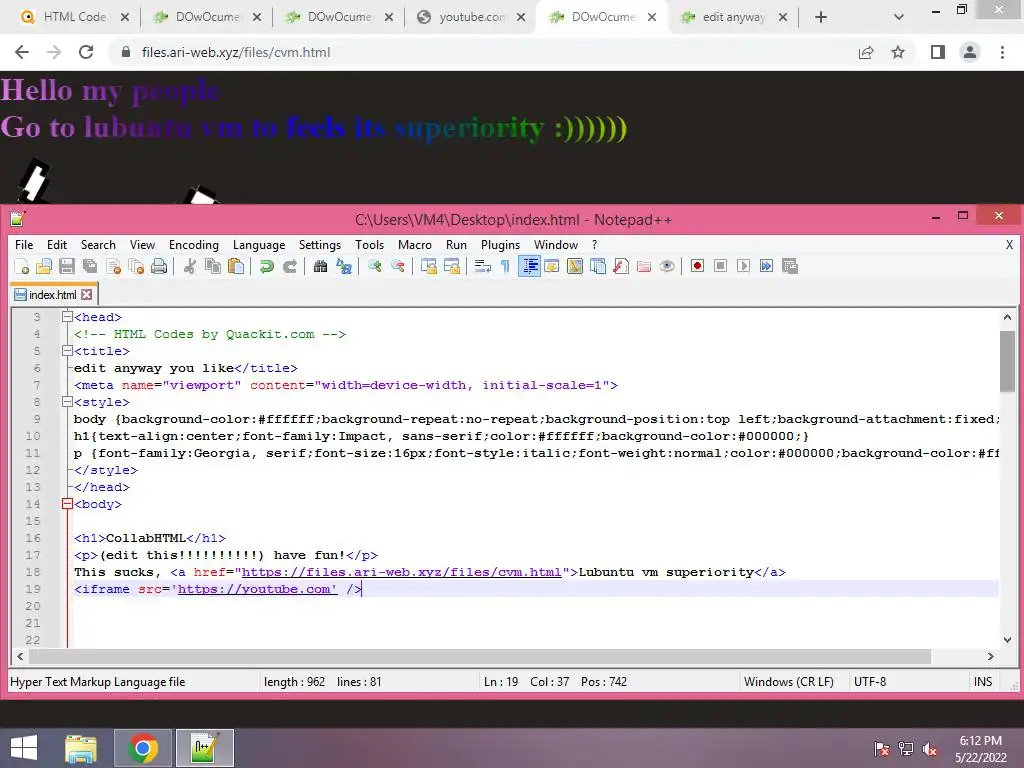Open File Explorer from taskbar

coord(81,748)
